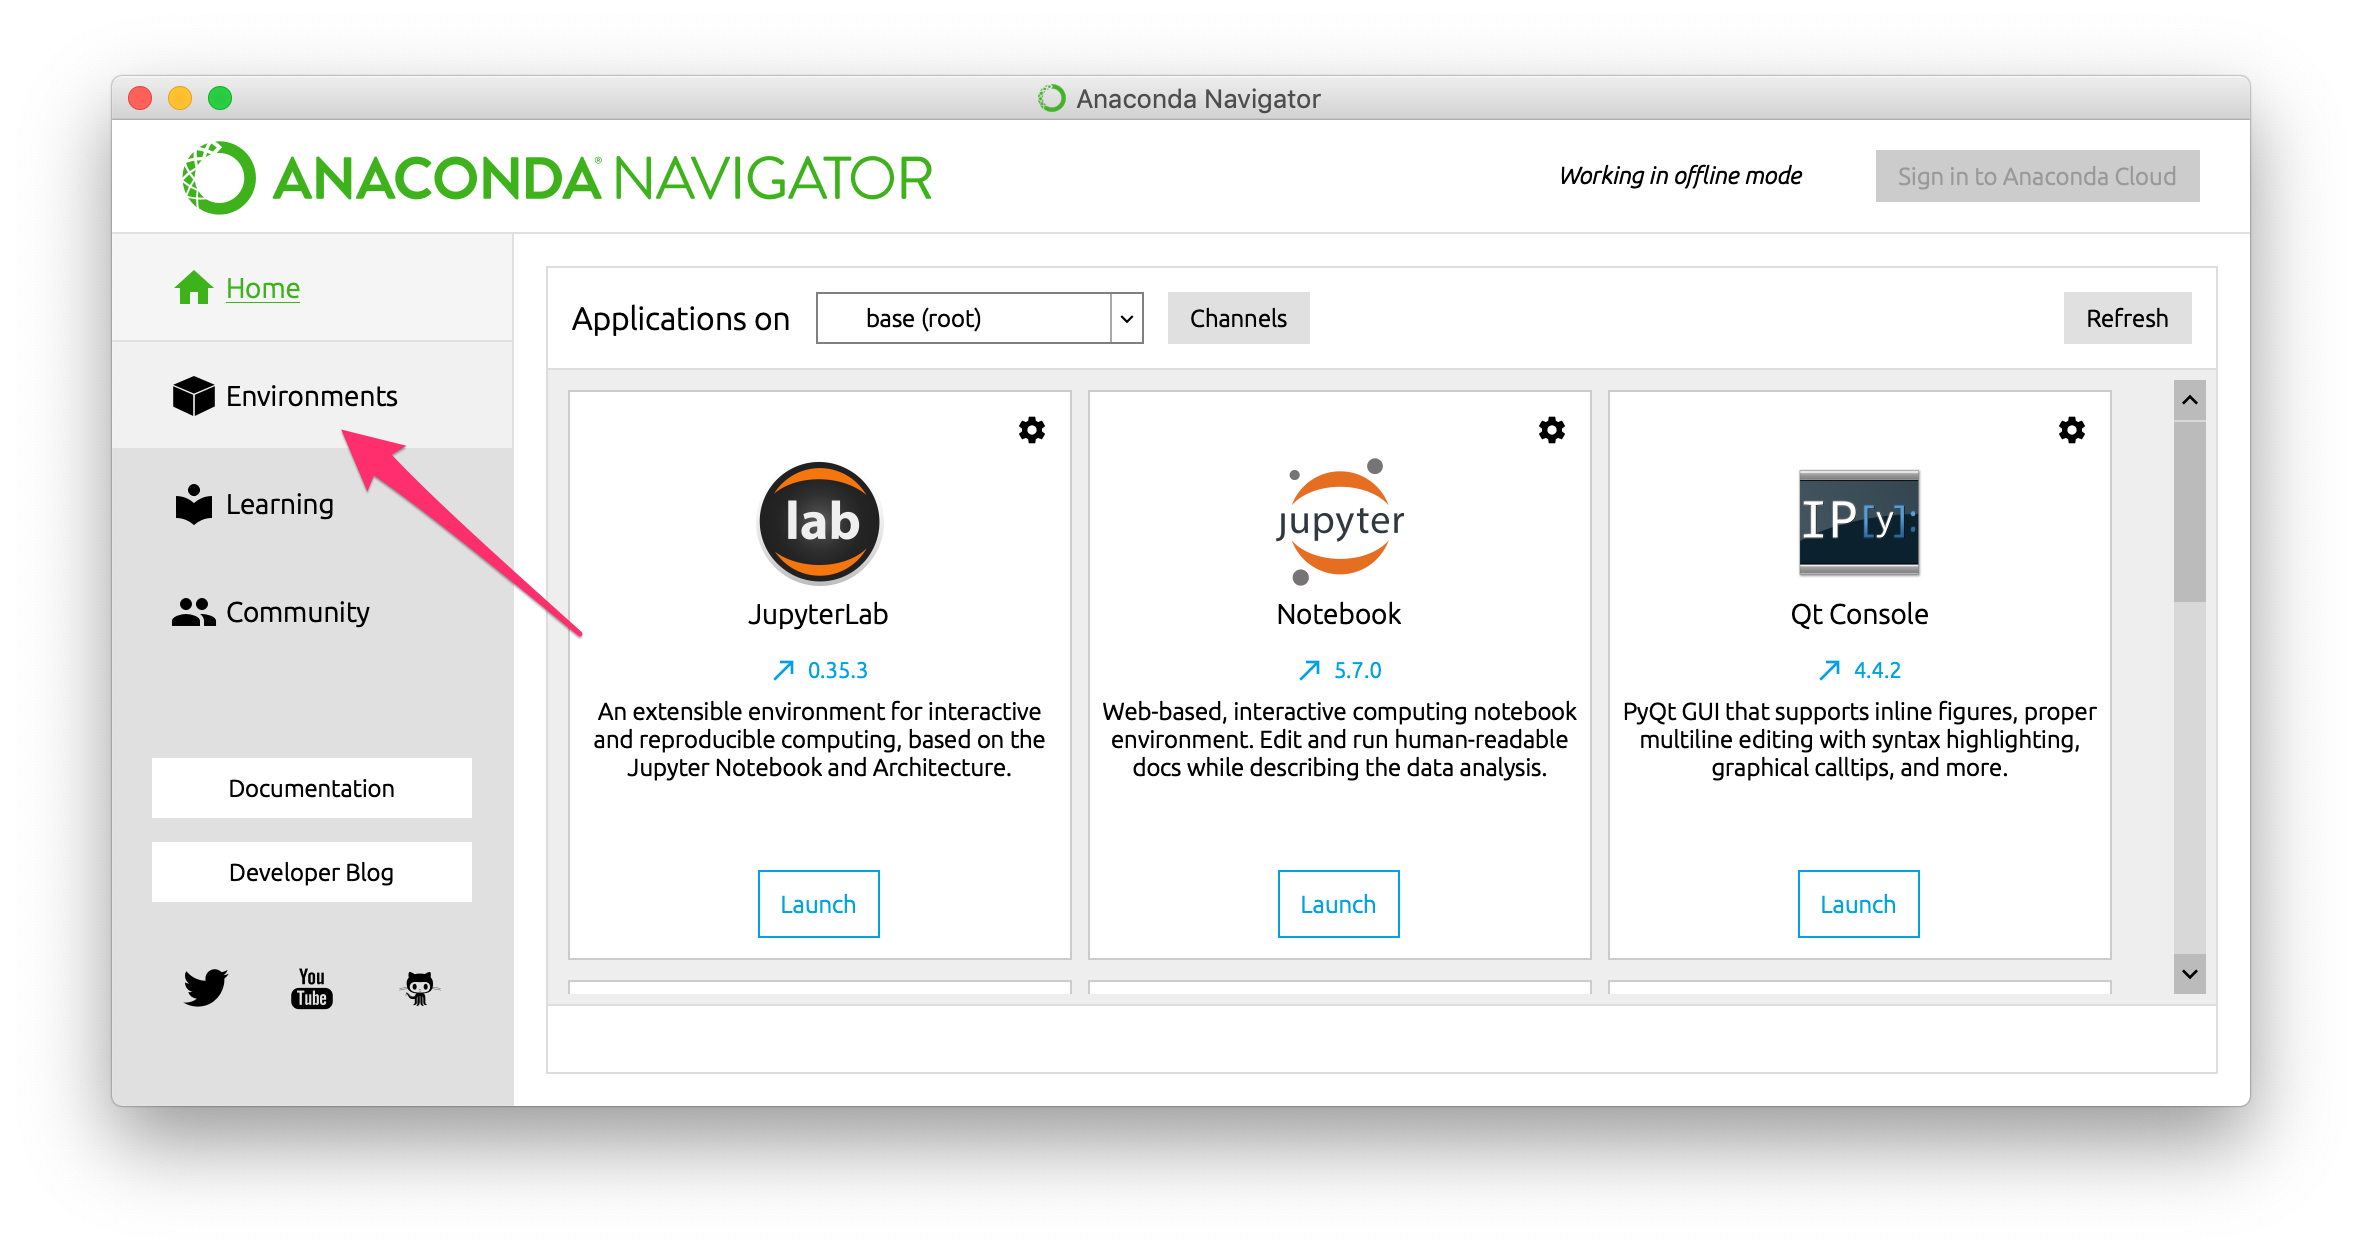This screenshot has height=1254, width=2362.
Task: Open the GitHub octocat icon
Action: click(419, 988)
